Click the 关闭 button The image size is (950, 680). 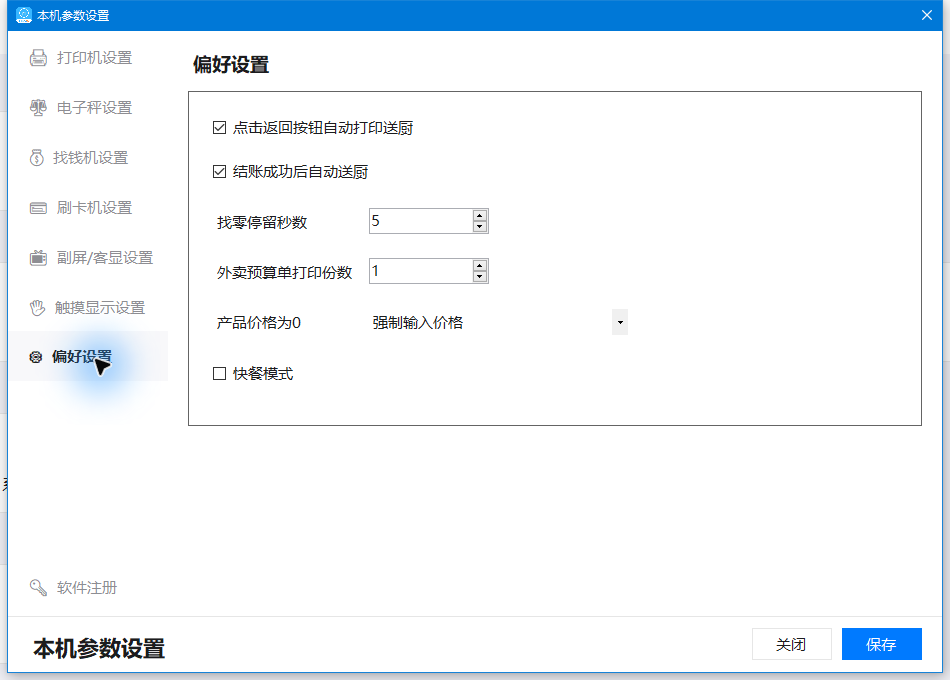pos(791,644)
